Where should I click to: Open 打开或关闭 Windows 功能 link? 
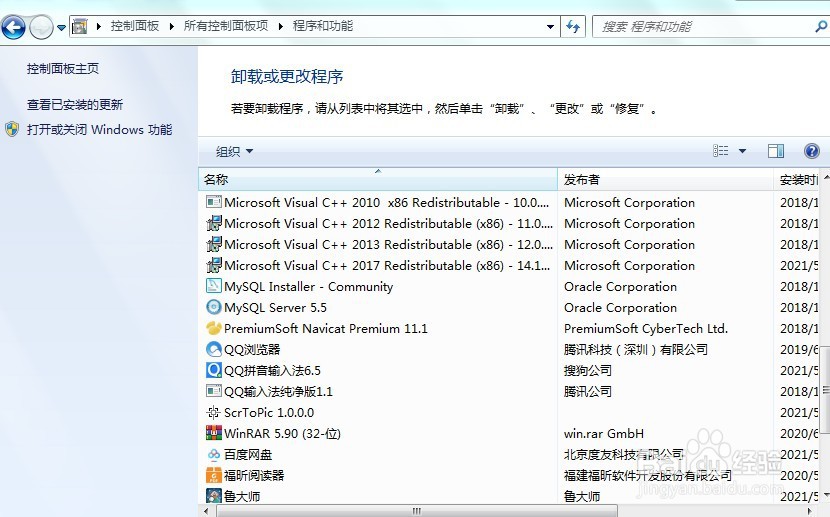point(100,130)
